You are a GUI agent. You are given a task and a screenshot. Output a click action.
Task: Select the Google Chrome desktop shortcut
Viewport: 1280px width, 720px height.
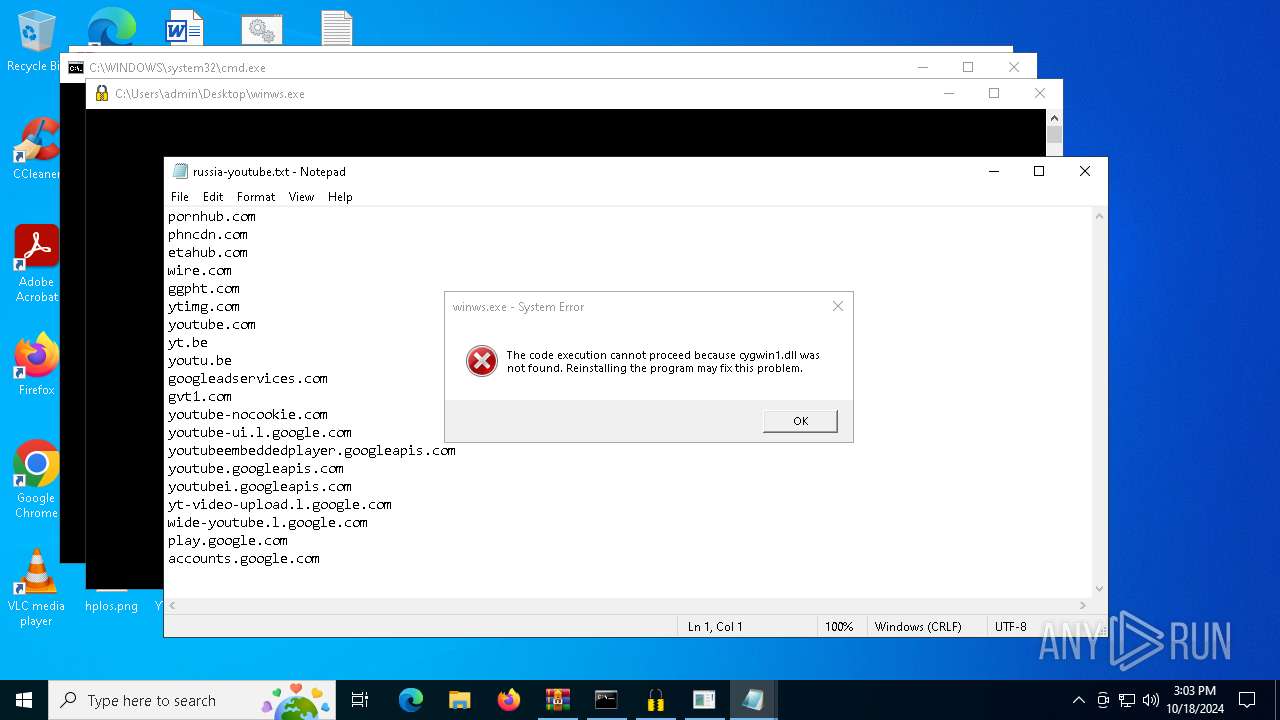click(x=36, y=479)
